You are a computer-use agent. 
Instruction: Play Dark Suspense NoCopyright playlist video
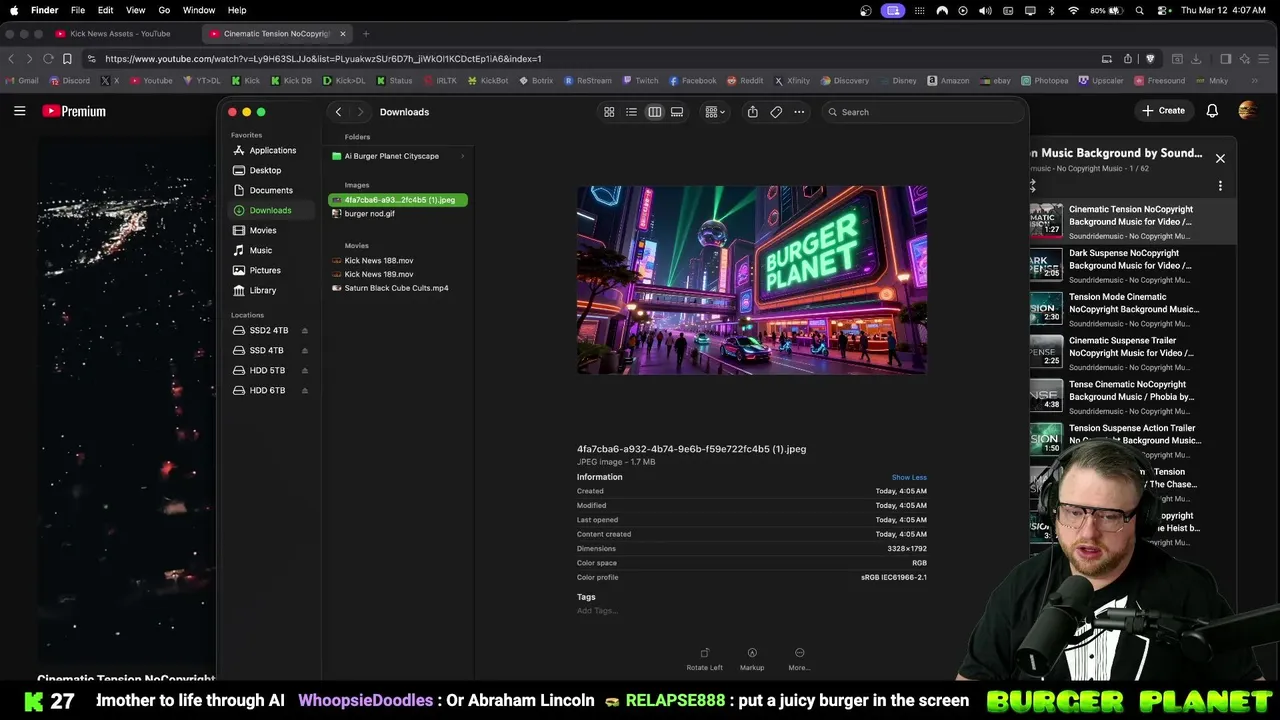point(1132,265)
